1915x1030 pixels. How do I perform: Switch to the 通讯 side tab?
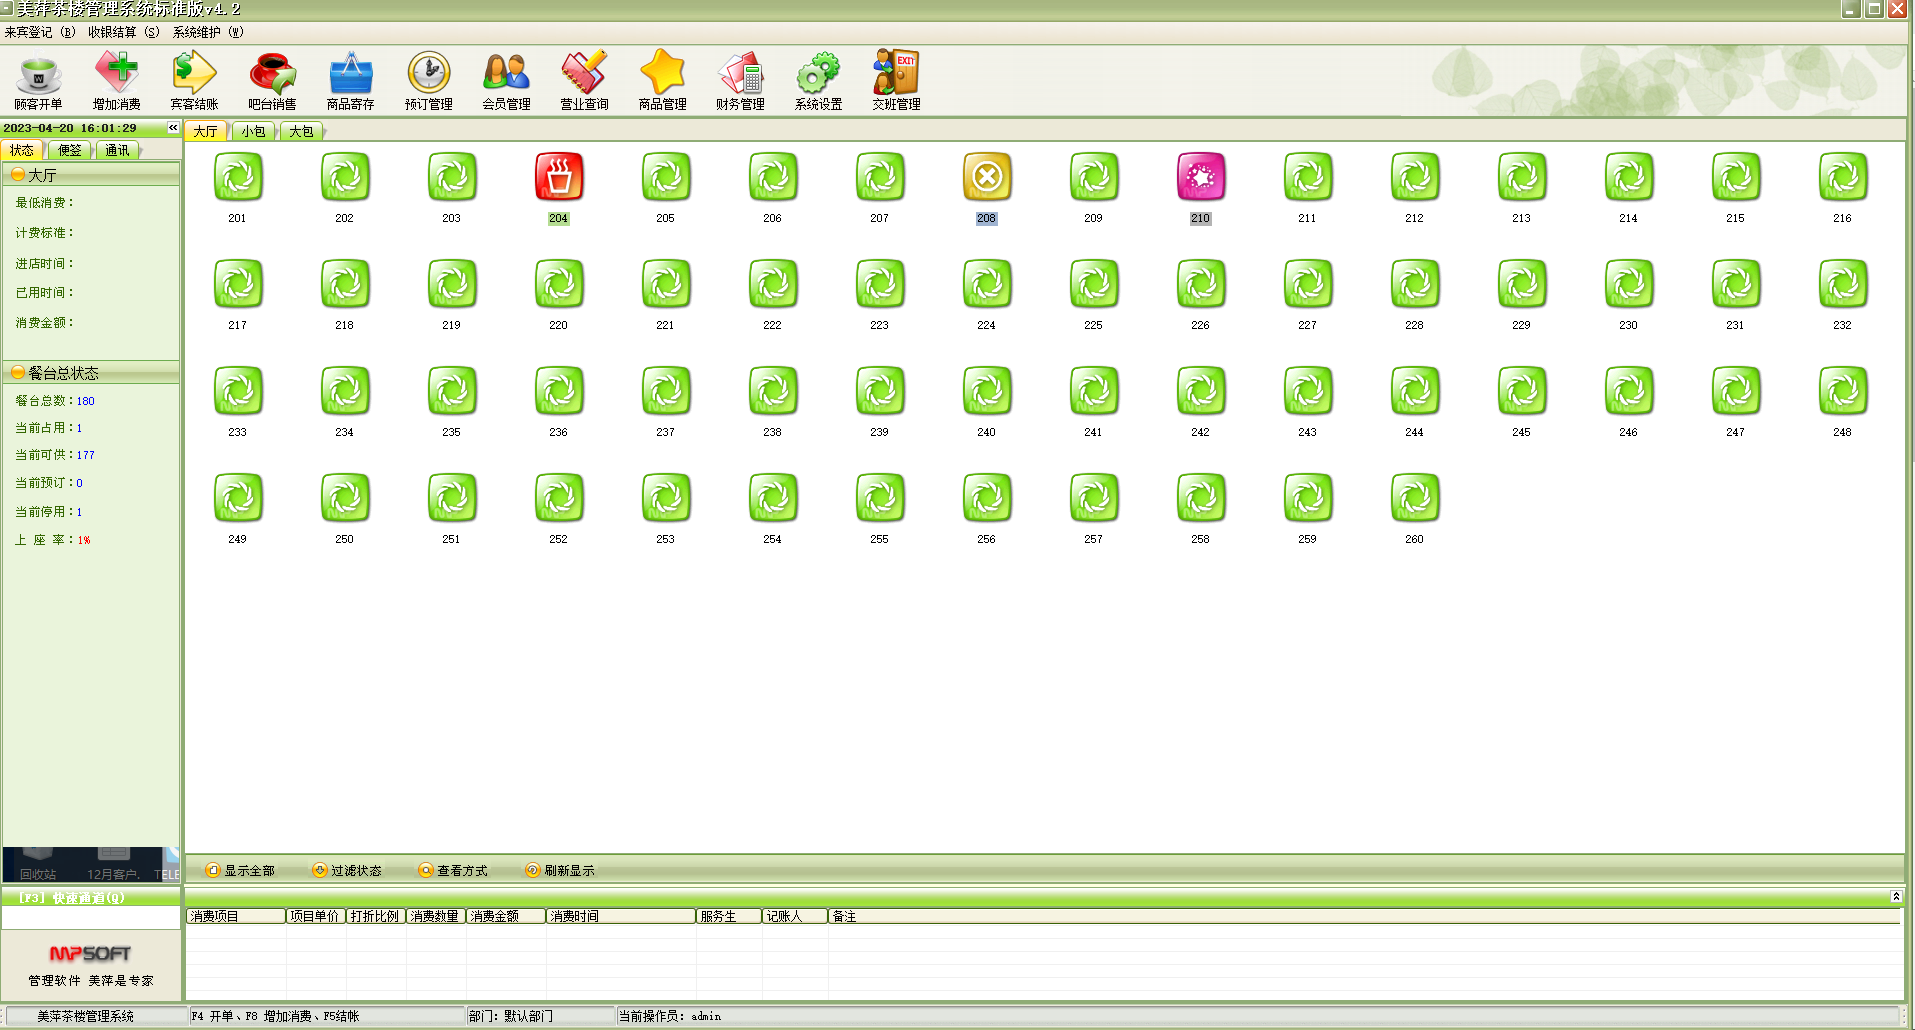pyautogui.click(x=117, y=150)
